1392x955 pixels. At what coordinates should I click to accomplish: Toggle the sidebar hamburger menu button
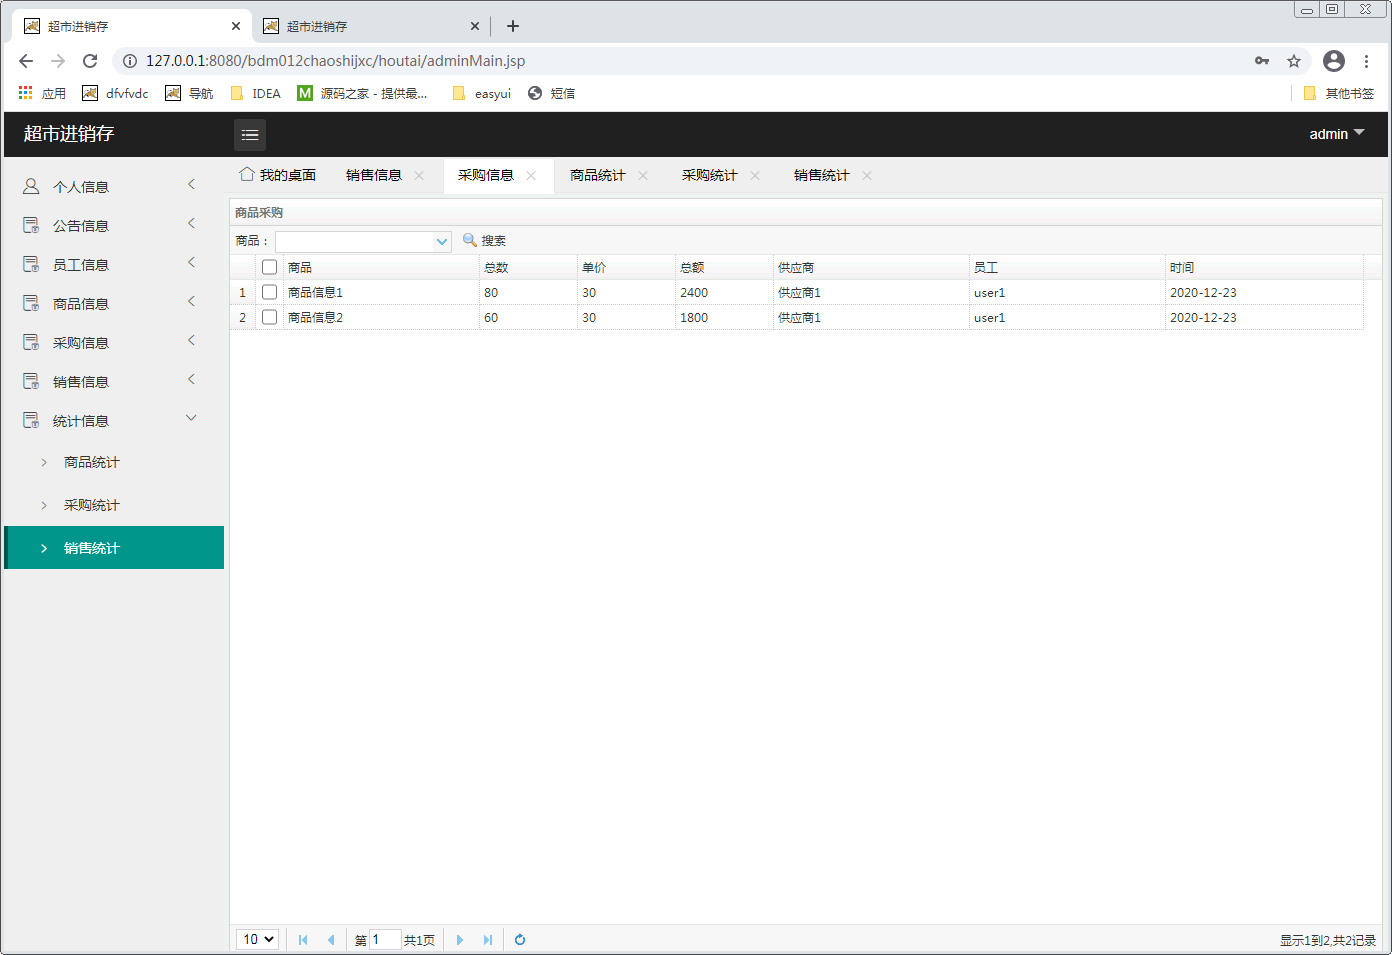coord(250,134)
